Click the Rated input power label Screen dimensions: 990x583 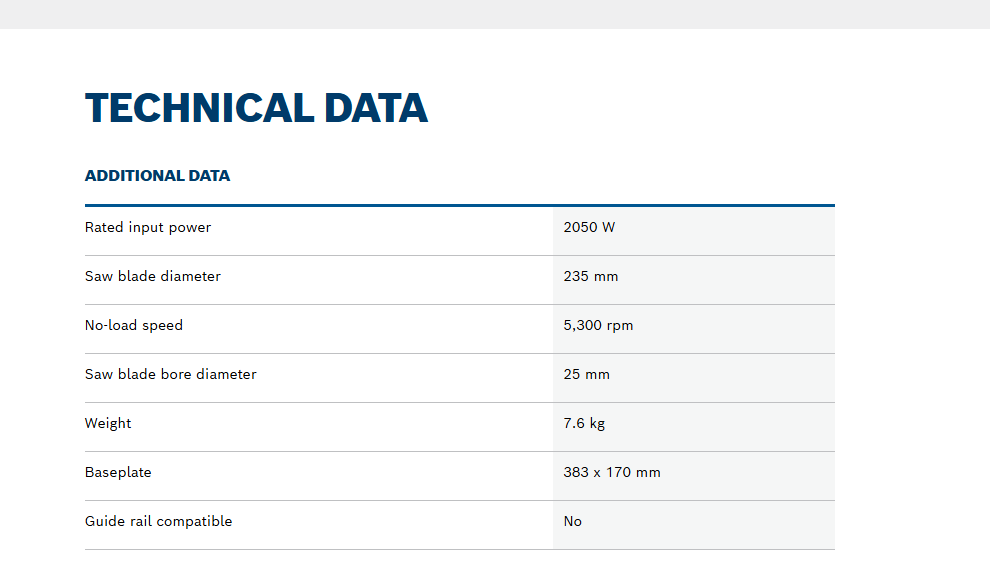coord(148,227)
